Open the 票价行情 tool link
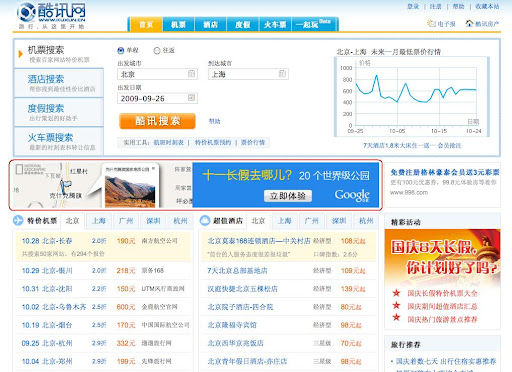512x372 pixels. point(253,143)
